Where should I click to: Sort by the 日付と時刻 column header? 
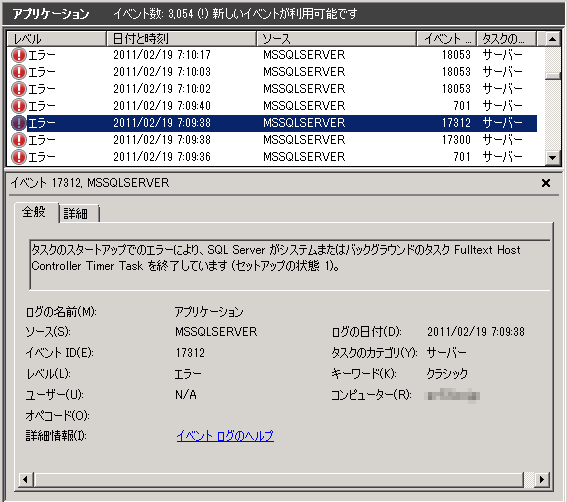coord(182,39)
